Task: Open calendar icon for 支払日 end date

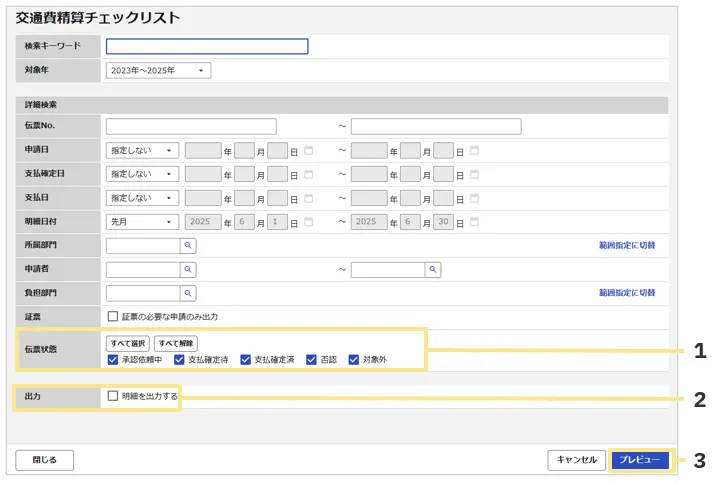Action: (x=474, y=198)
